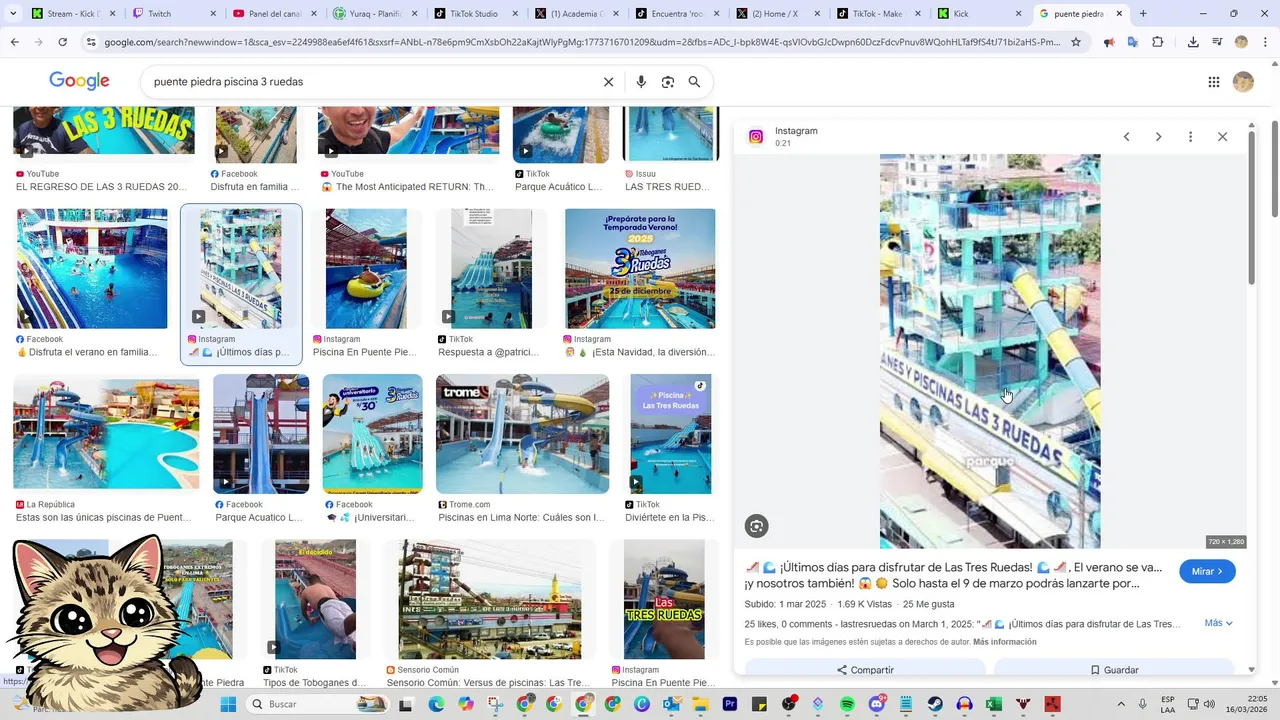Open browser extensions puzzle icon
The width and height of the screenshot is (1280, 720).
(1158, 42)
